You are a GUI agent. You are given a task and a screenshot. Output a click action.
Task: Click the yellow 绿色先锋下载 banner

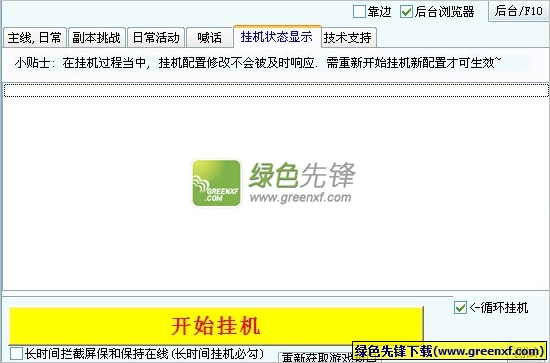449,351
